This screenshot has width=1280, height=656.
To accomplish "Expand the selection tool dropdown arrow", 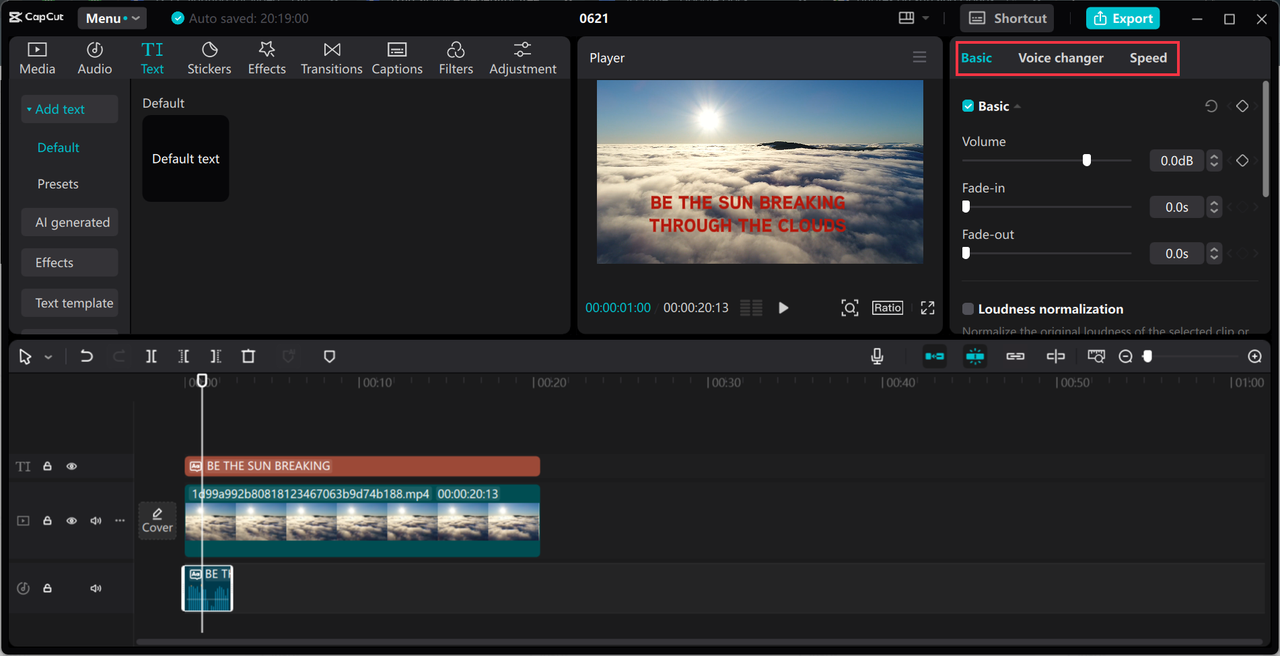I will click(x=48, y=357).
